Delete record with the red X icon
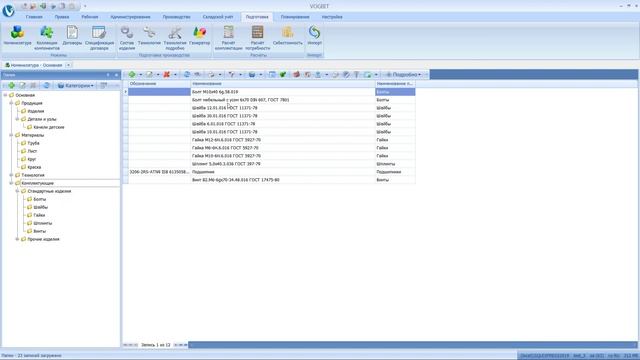The image size is (640, 360). tap(167, 74)
